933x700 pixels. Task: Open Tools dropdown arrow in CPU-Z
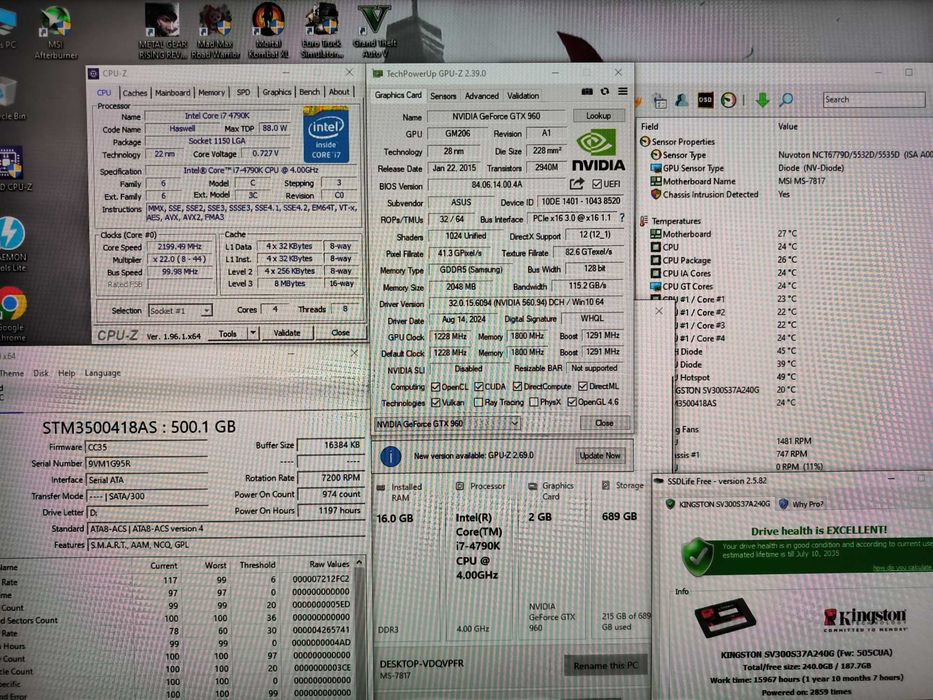click(253, 333)
